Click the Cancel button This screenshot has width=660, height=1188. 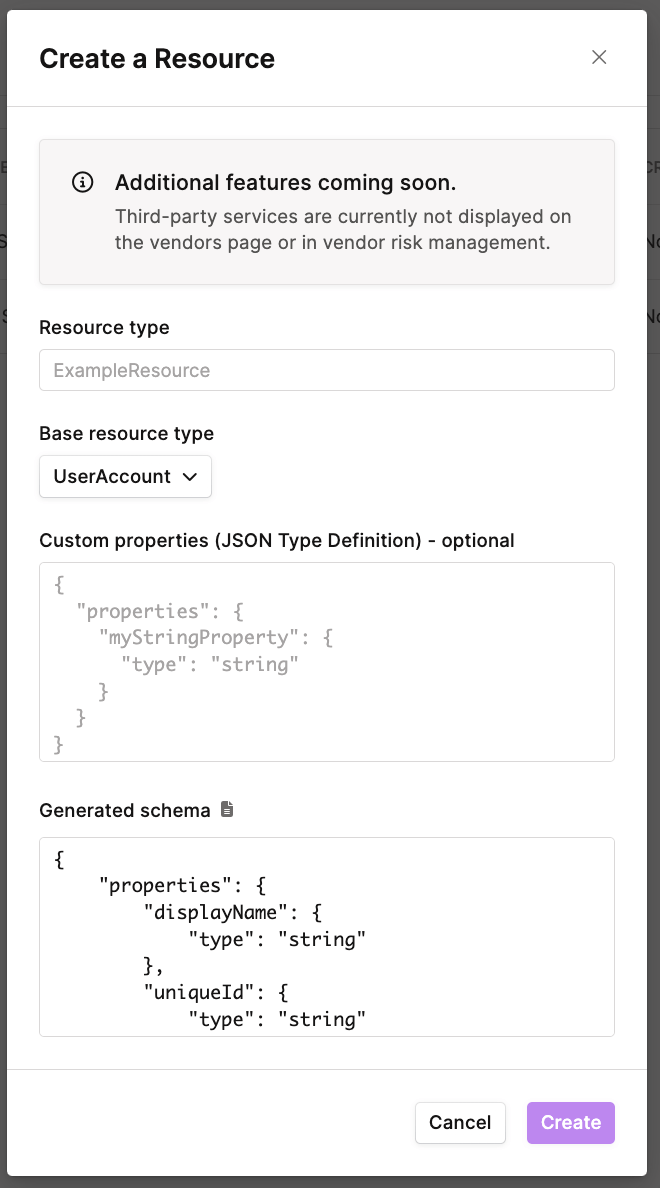coord(460,1122)
